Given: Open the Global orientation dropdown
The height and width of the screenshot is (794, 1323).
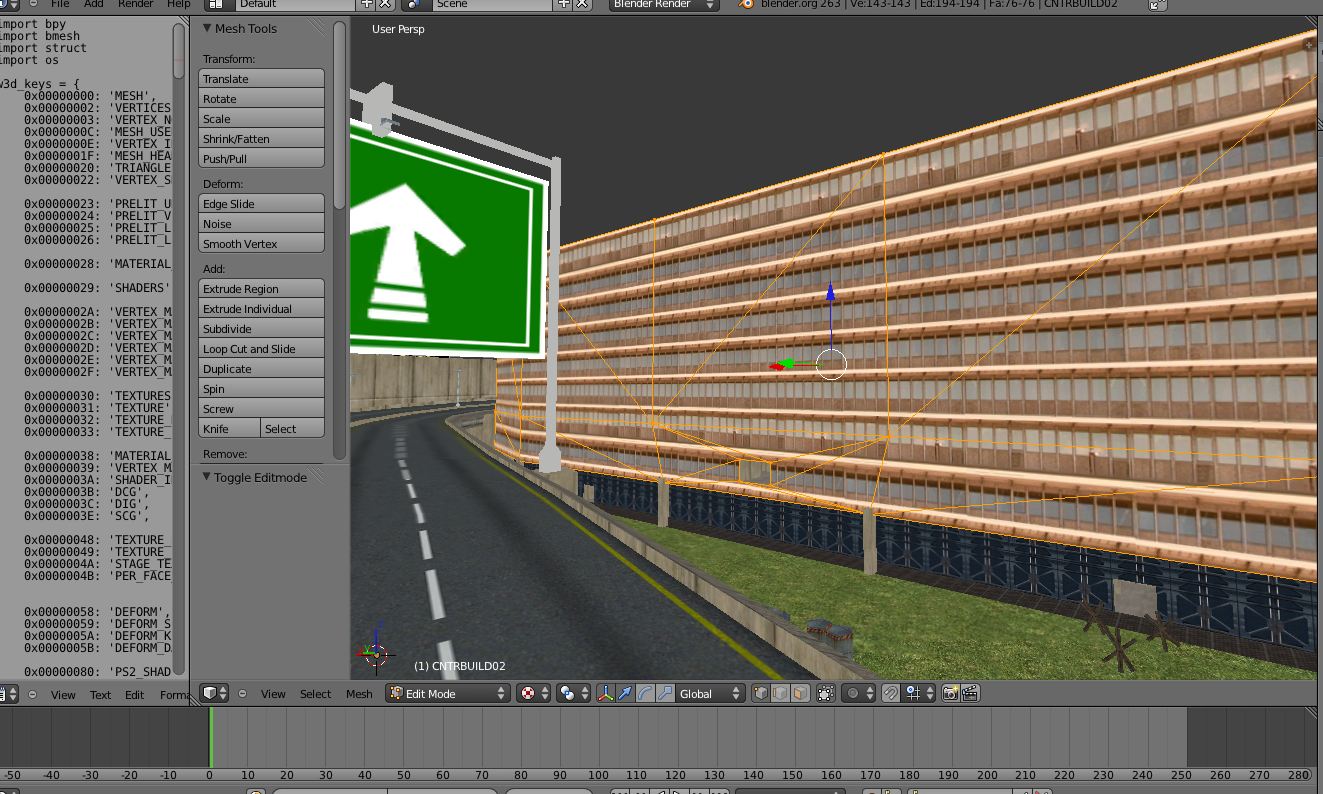Looking at the screenshot, I should click(x=710, y=693).
